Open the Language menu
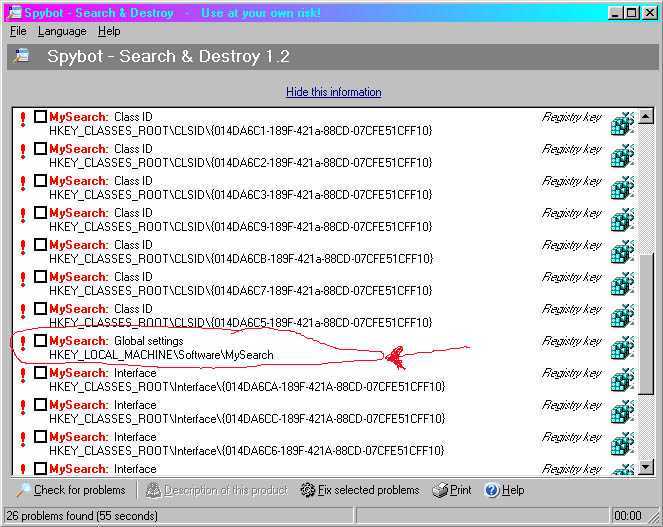 (62, 31)
